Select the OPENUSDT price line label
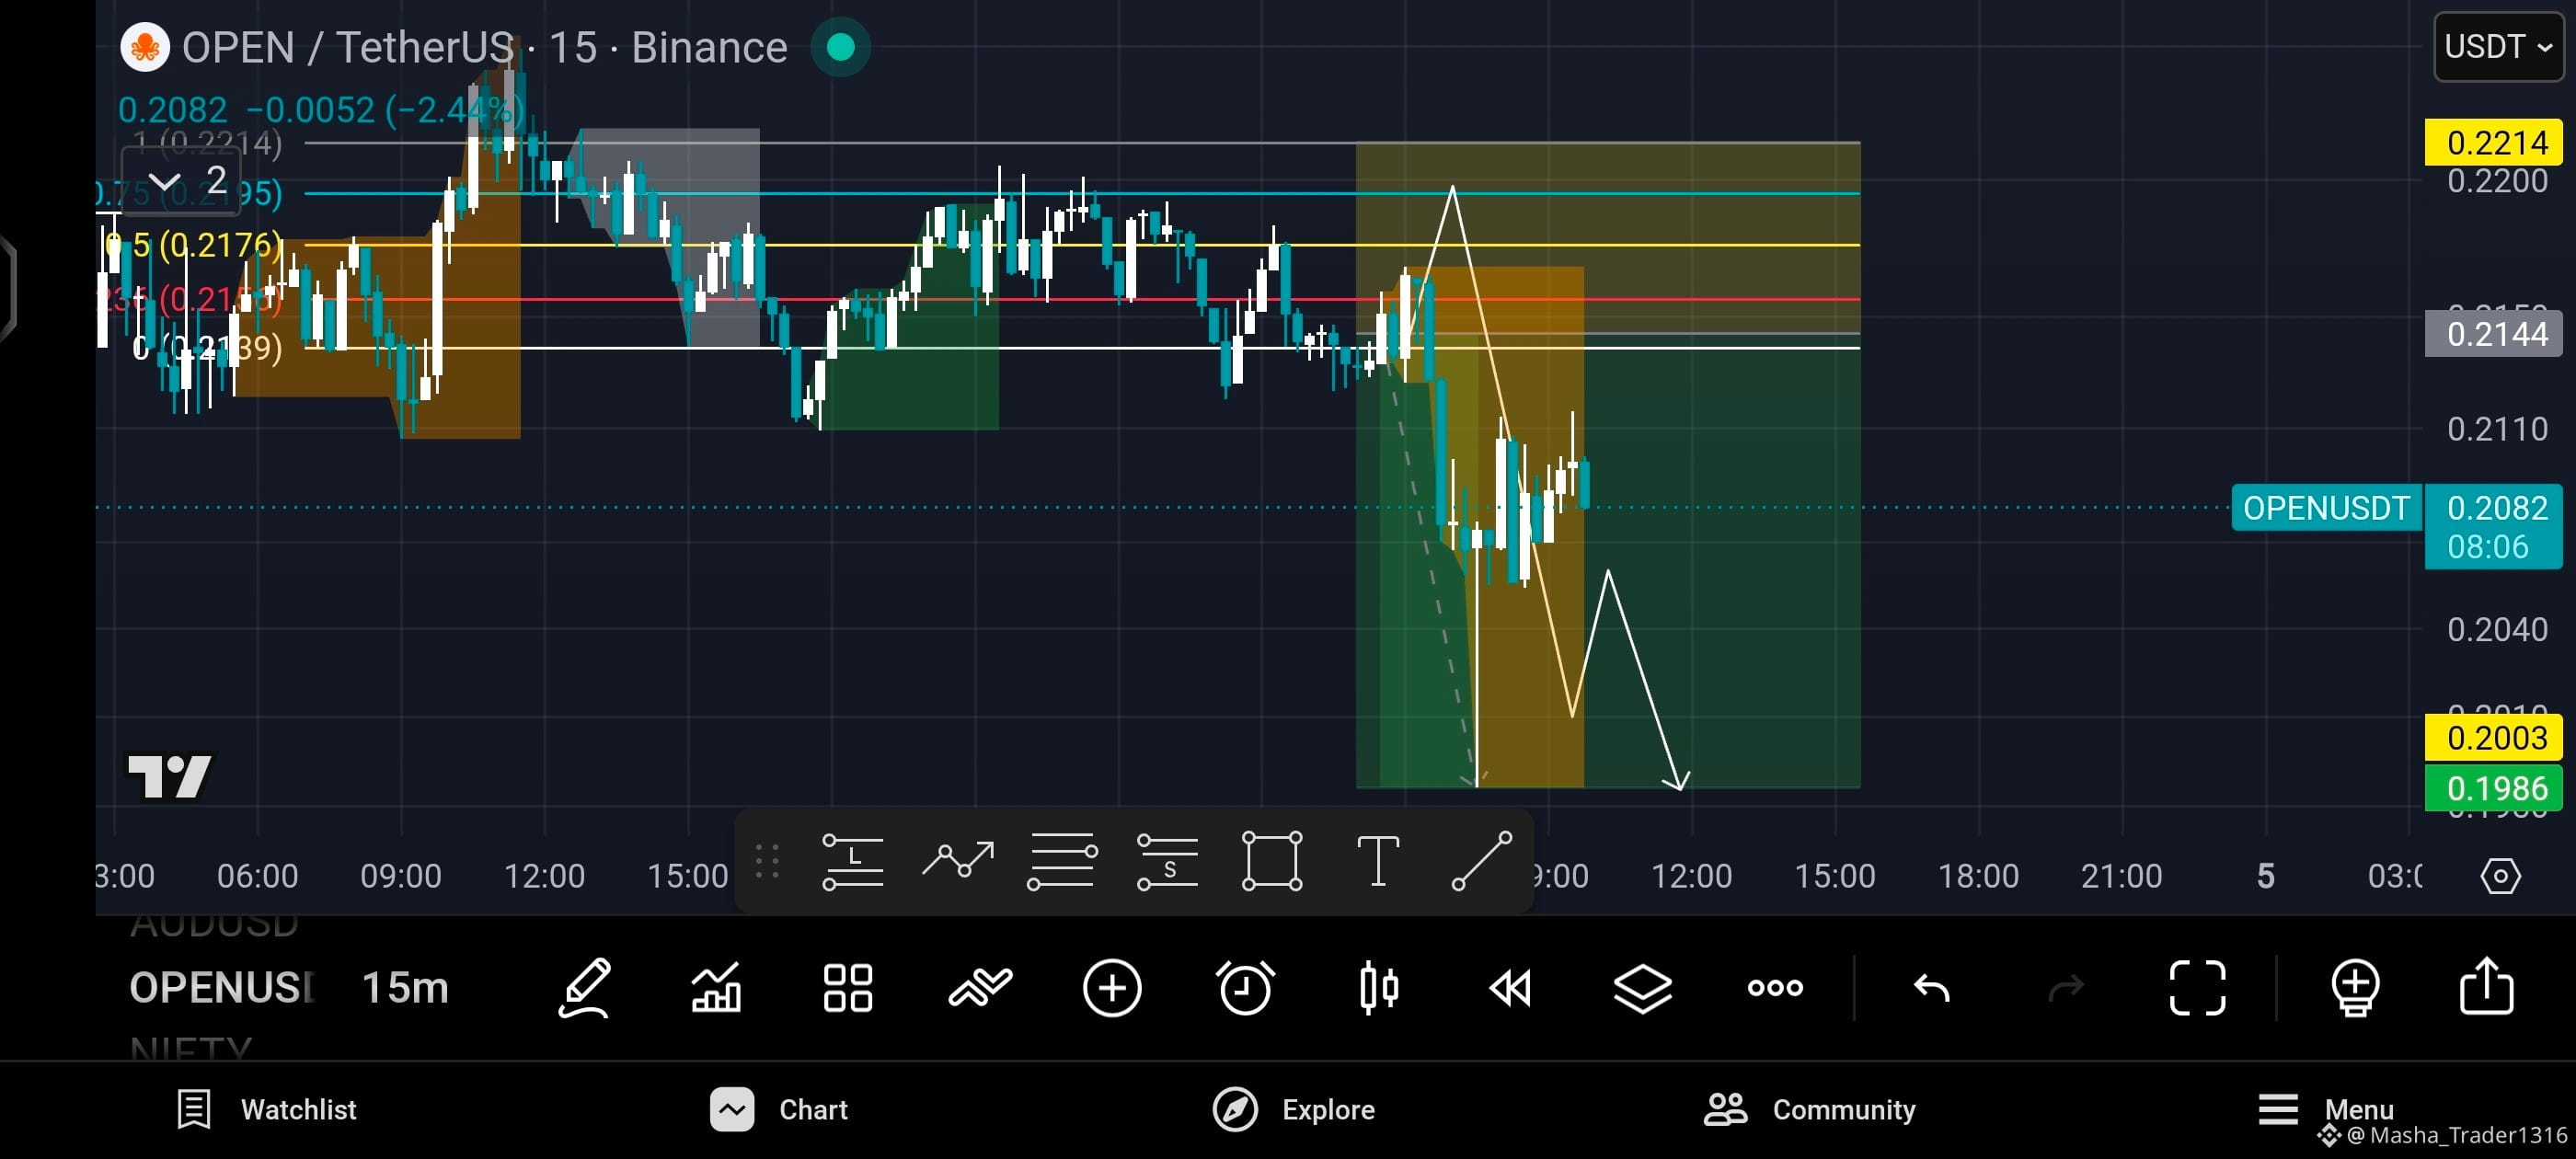The image size is (2576, 1159). [2326, 507]
